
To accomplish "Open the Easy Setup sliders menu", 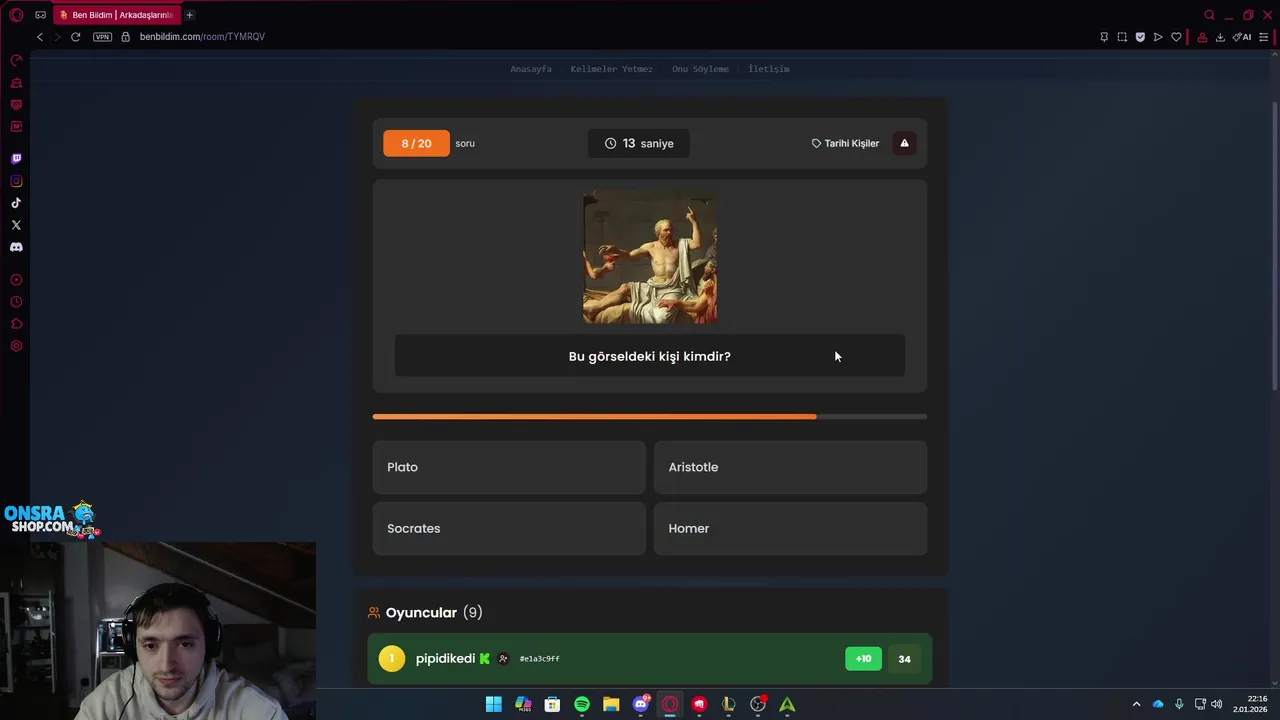I will tap(1264, 37).
